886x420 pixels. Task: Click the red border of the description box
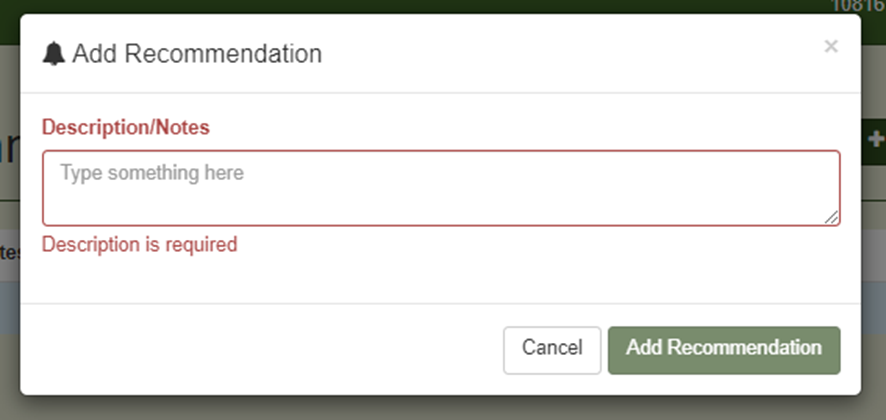coord(440,151)
